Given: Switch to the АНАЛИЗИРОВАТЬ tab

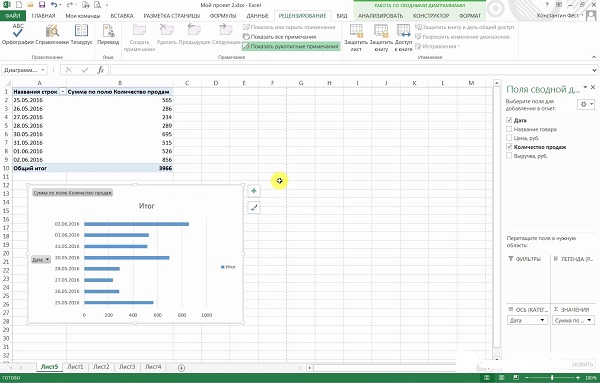Looking at the screenshot, I should (x=380, y=16).
